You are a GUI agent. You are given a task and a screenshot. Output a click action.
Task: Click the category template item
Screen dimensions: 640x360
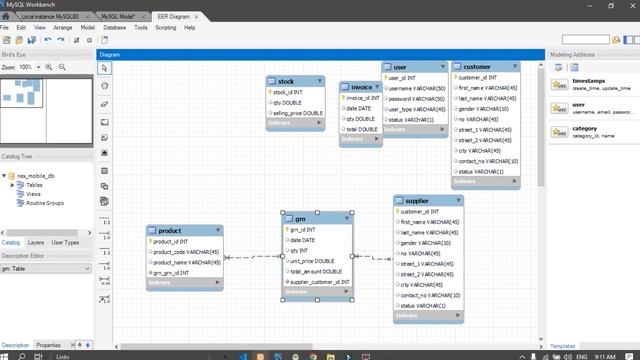(593, 132)
